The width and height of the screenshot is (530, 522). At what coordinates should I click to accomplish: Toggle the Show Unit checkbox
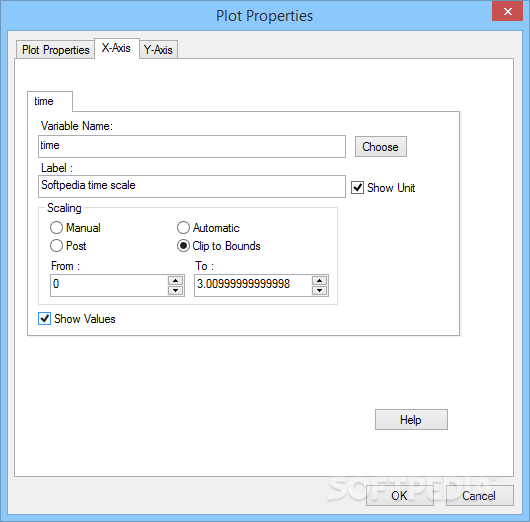click(357, 188)
